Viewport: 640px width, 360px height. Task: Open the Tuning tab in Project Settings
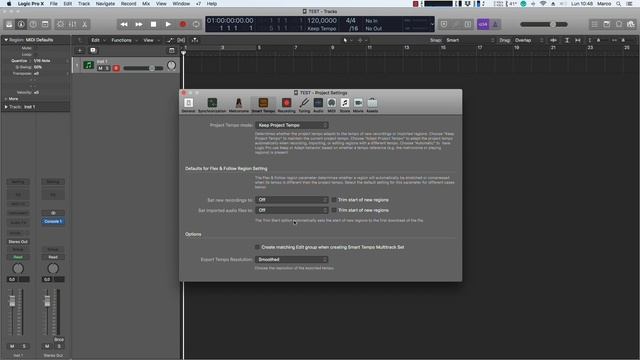click(304, 105)
